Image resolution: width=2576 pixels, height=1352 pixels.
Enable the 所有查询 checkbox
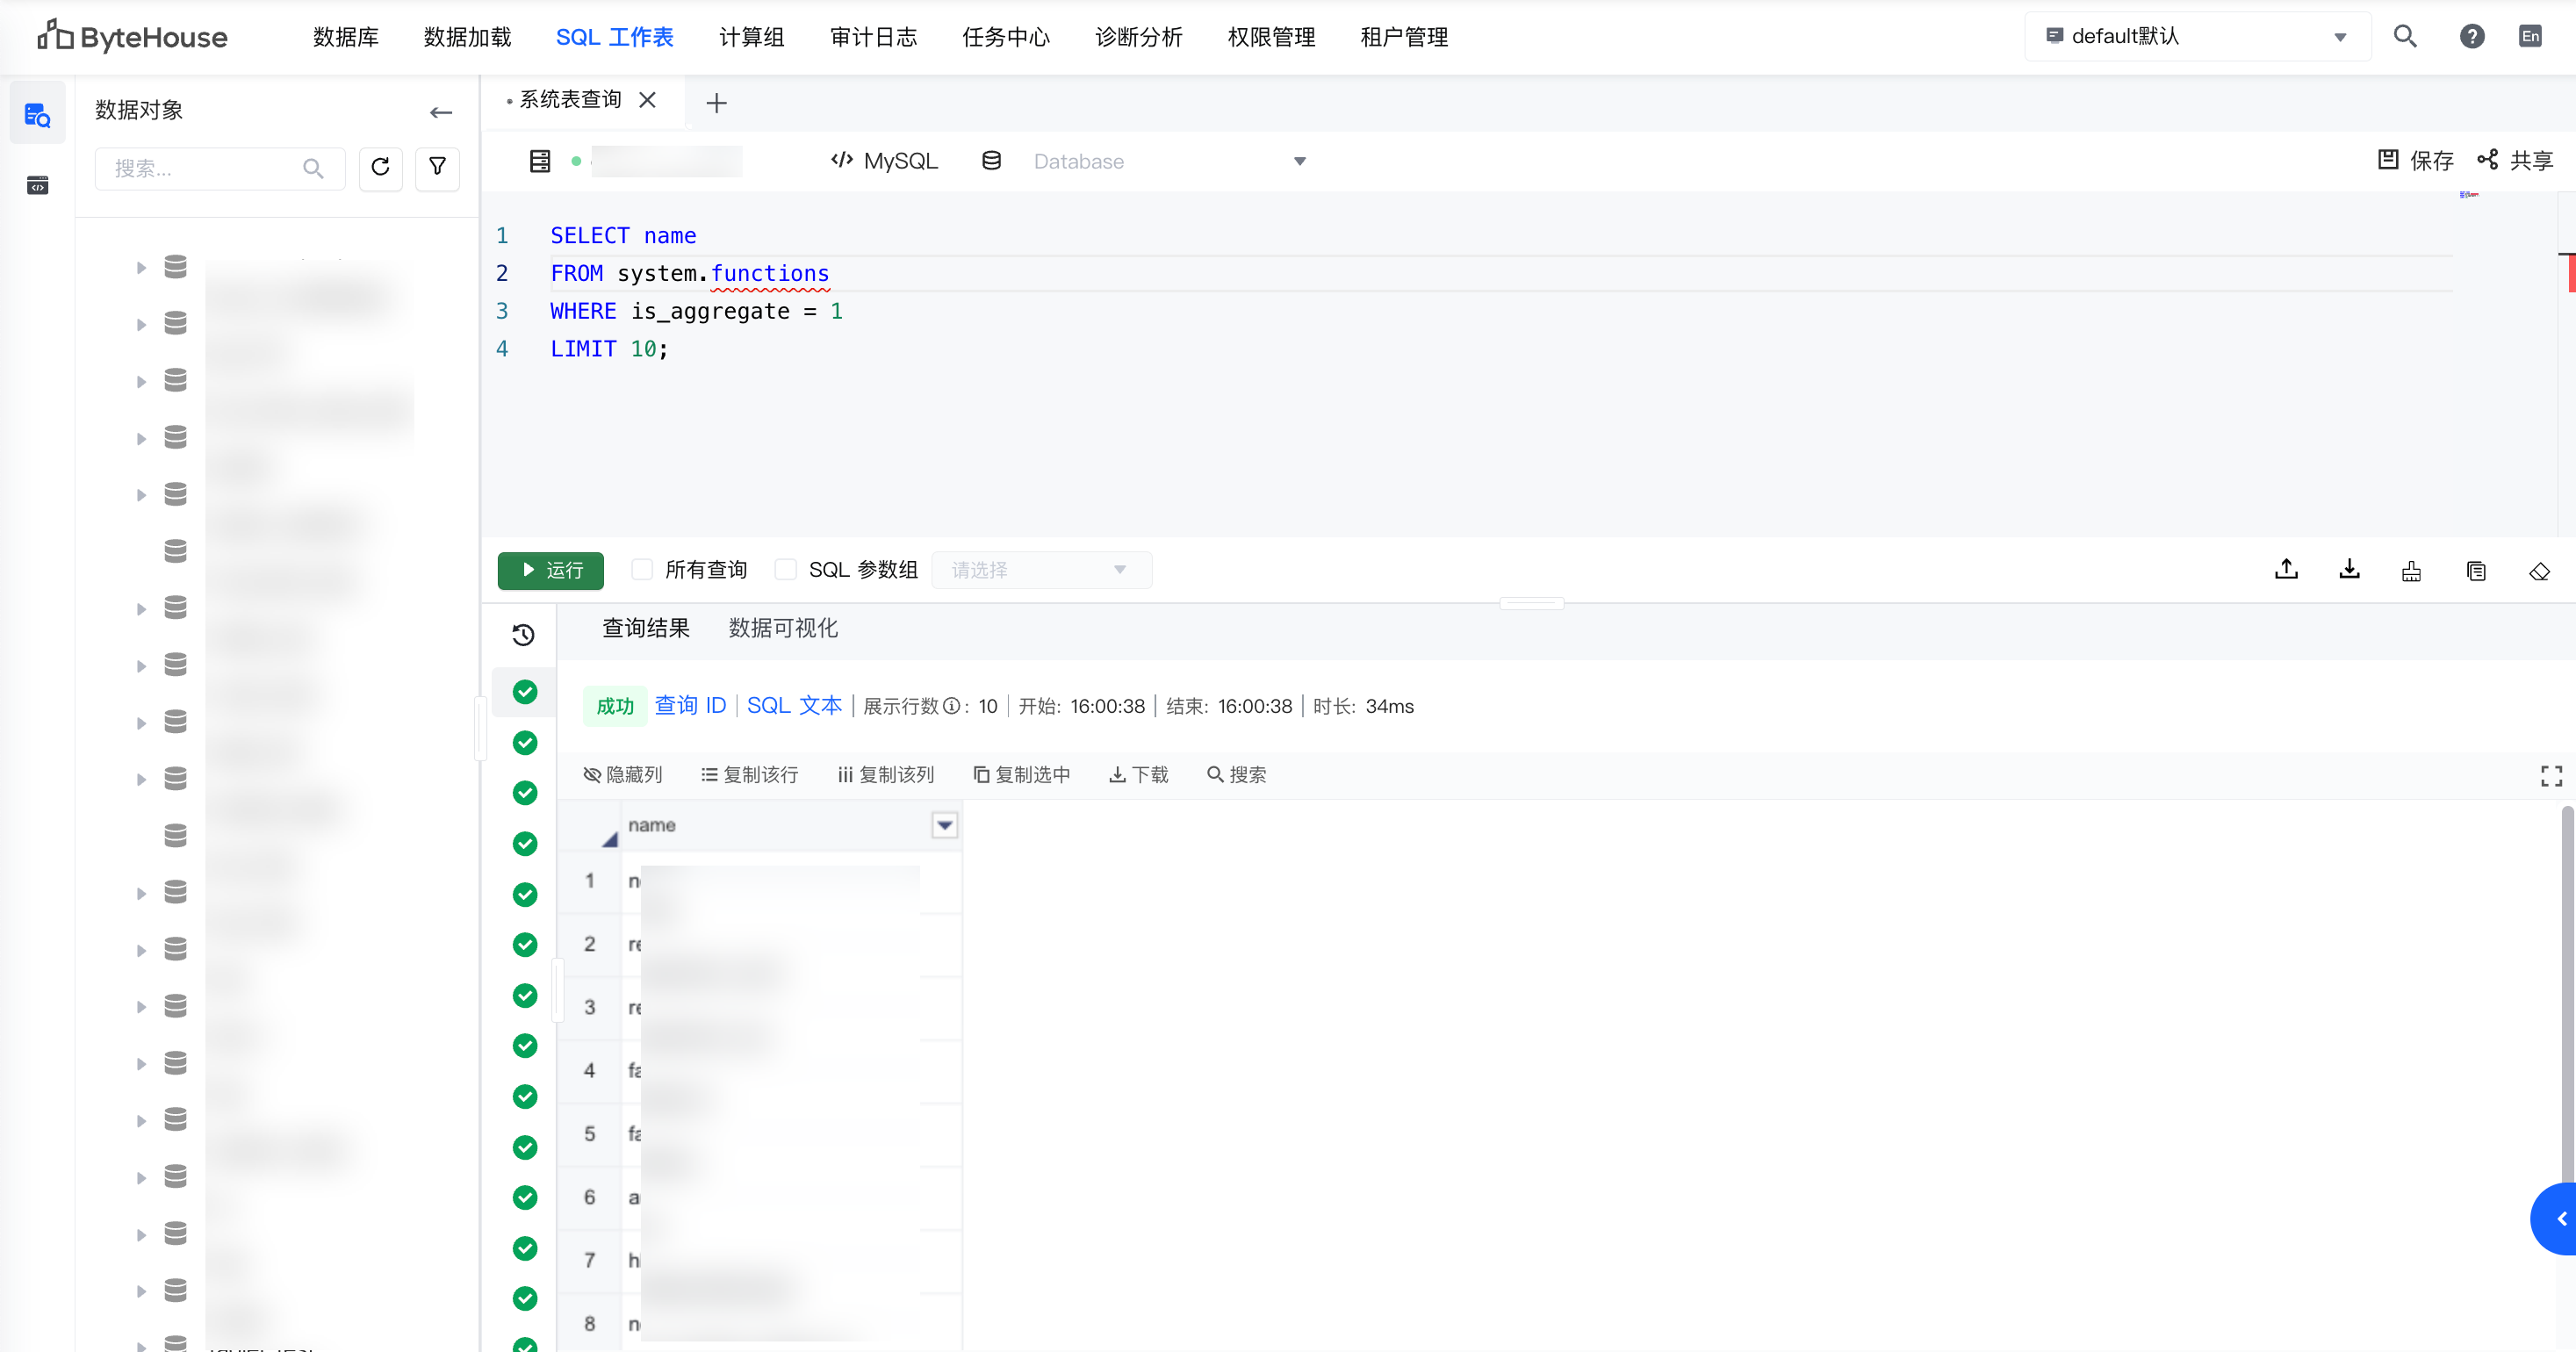(x=642, y=570)
